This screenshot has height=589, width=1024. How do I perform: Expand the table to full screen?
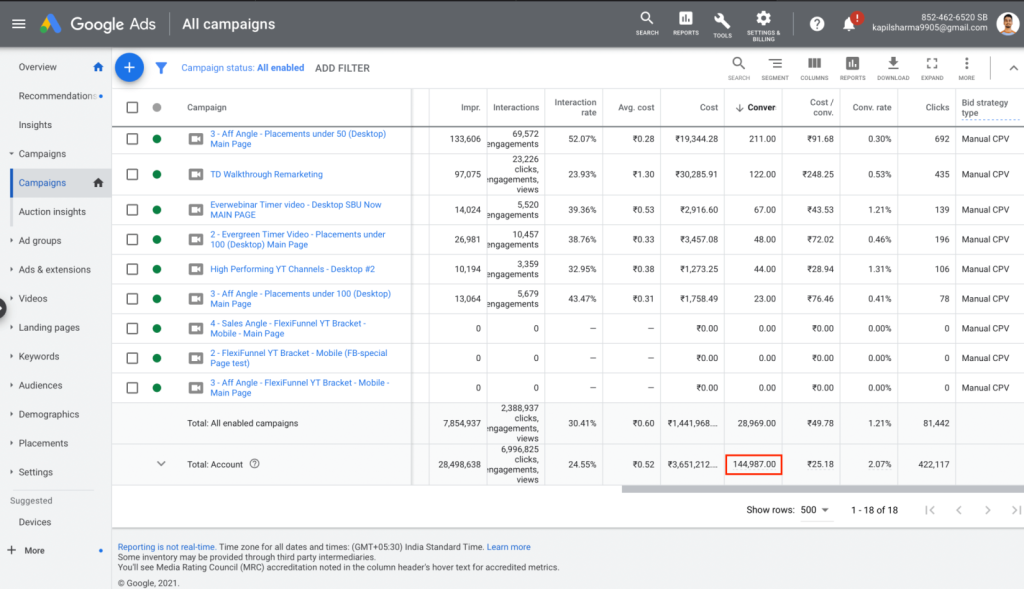tap(932, 68)
